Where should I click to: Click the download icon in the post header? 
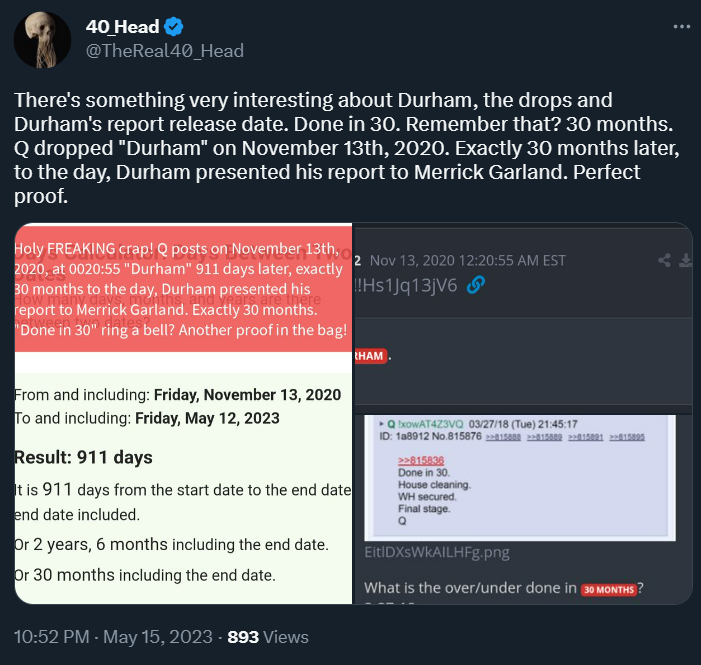click(x=686, y=260)
